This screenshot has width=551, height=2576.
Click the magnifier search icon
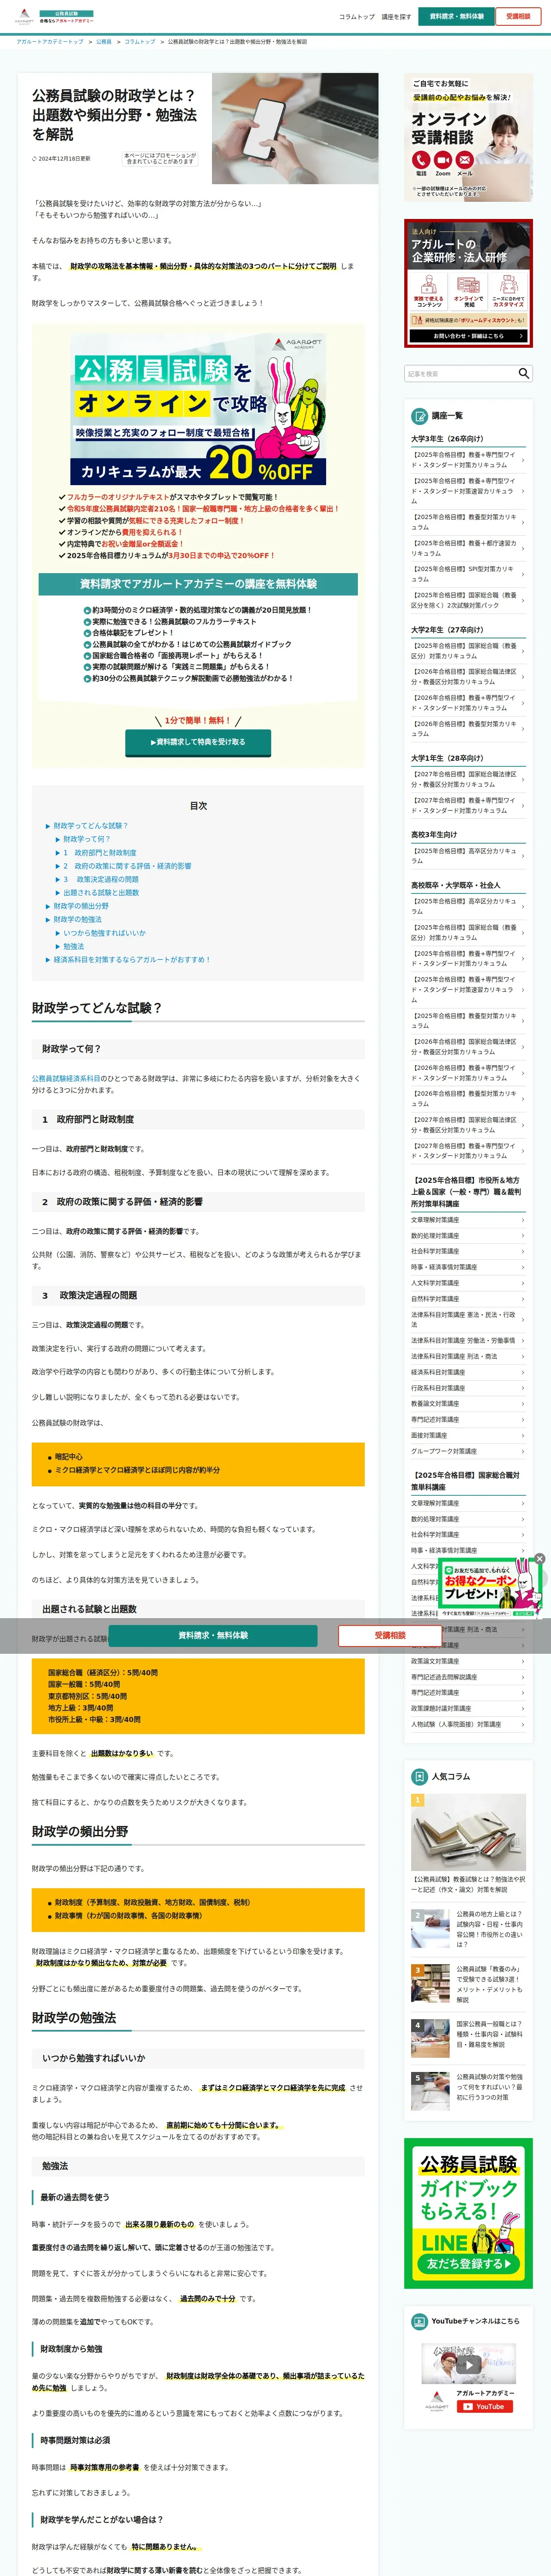524,373
